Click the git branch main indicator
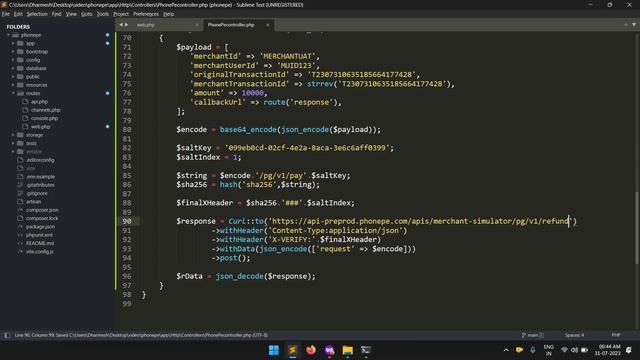640x360 pixels. tap(533, 335)
